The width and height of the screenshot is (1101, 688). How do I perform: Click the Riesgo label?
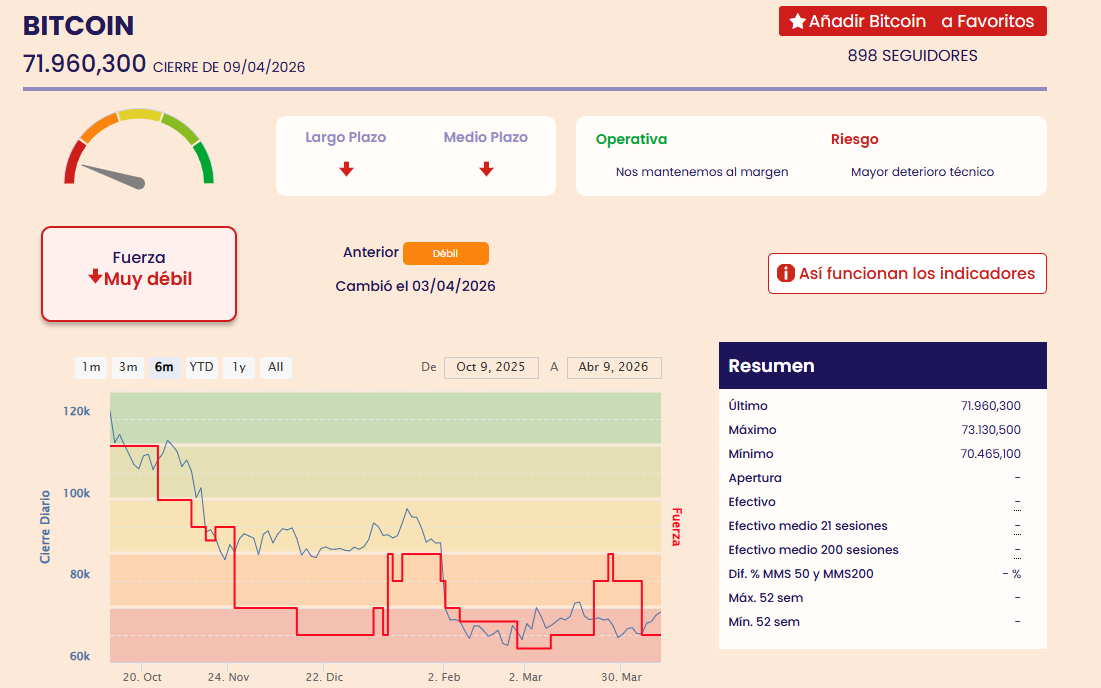pos(855,139)
